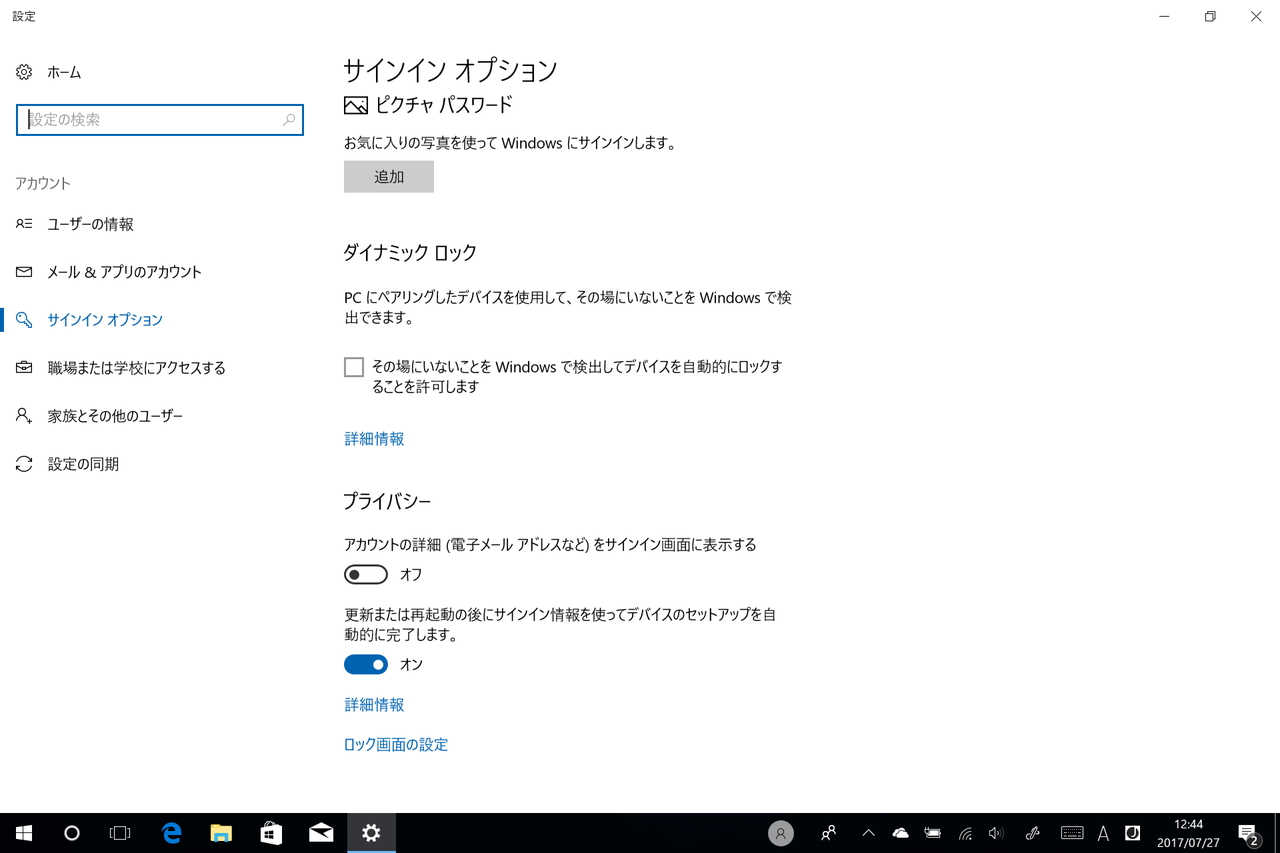Click the ピクチャ パスワード picture icon

[355, 104]
